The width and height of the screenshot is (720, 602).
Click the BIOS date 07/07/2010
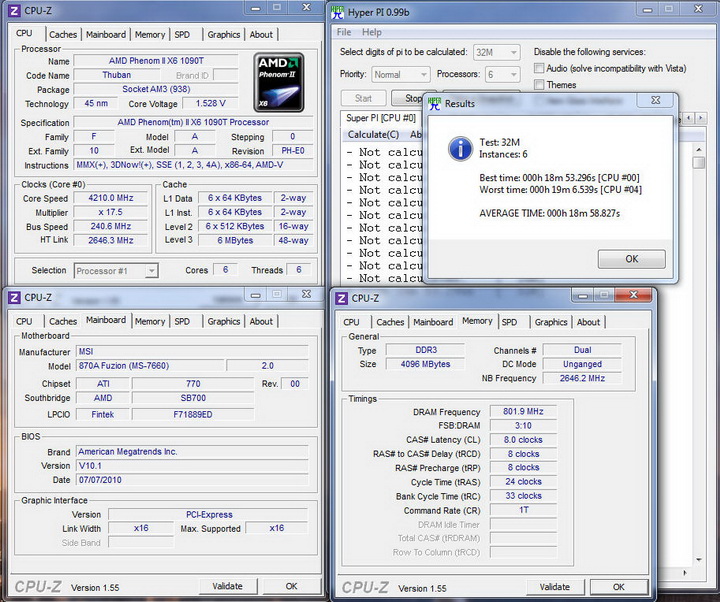(x=192, y=480)
